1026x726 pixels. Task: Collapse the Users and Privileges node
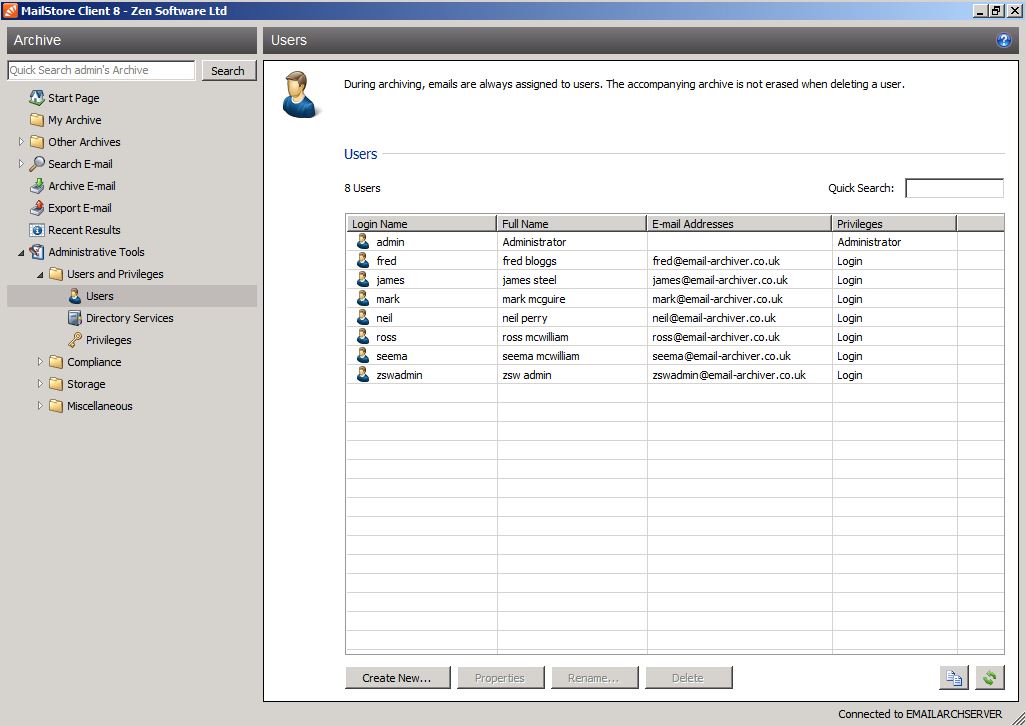click(x=40, y=275)
